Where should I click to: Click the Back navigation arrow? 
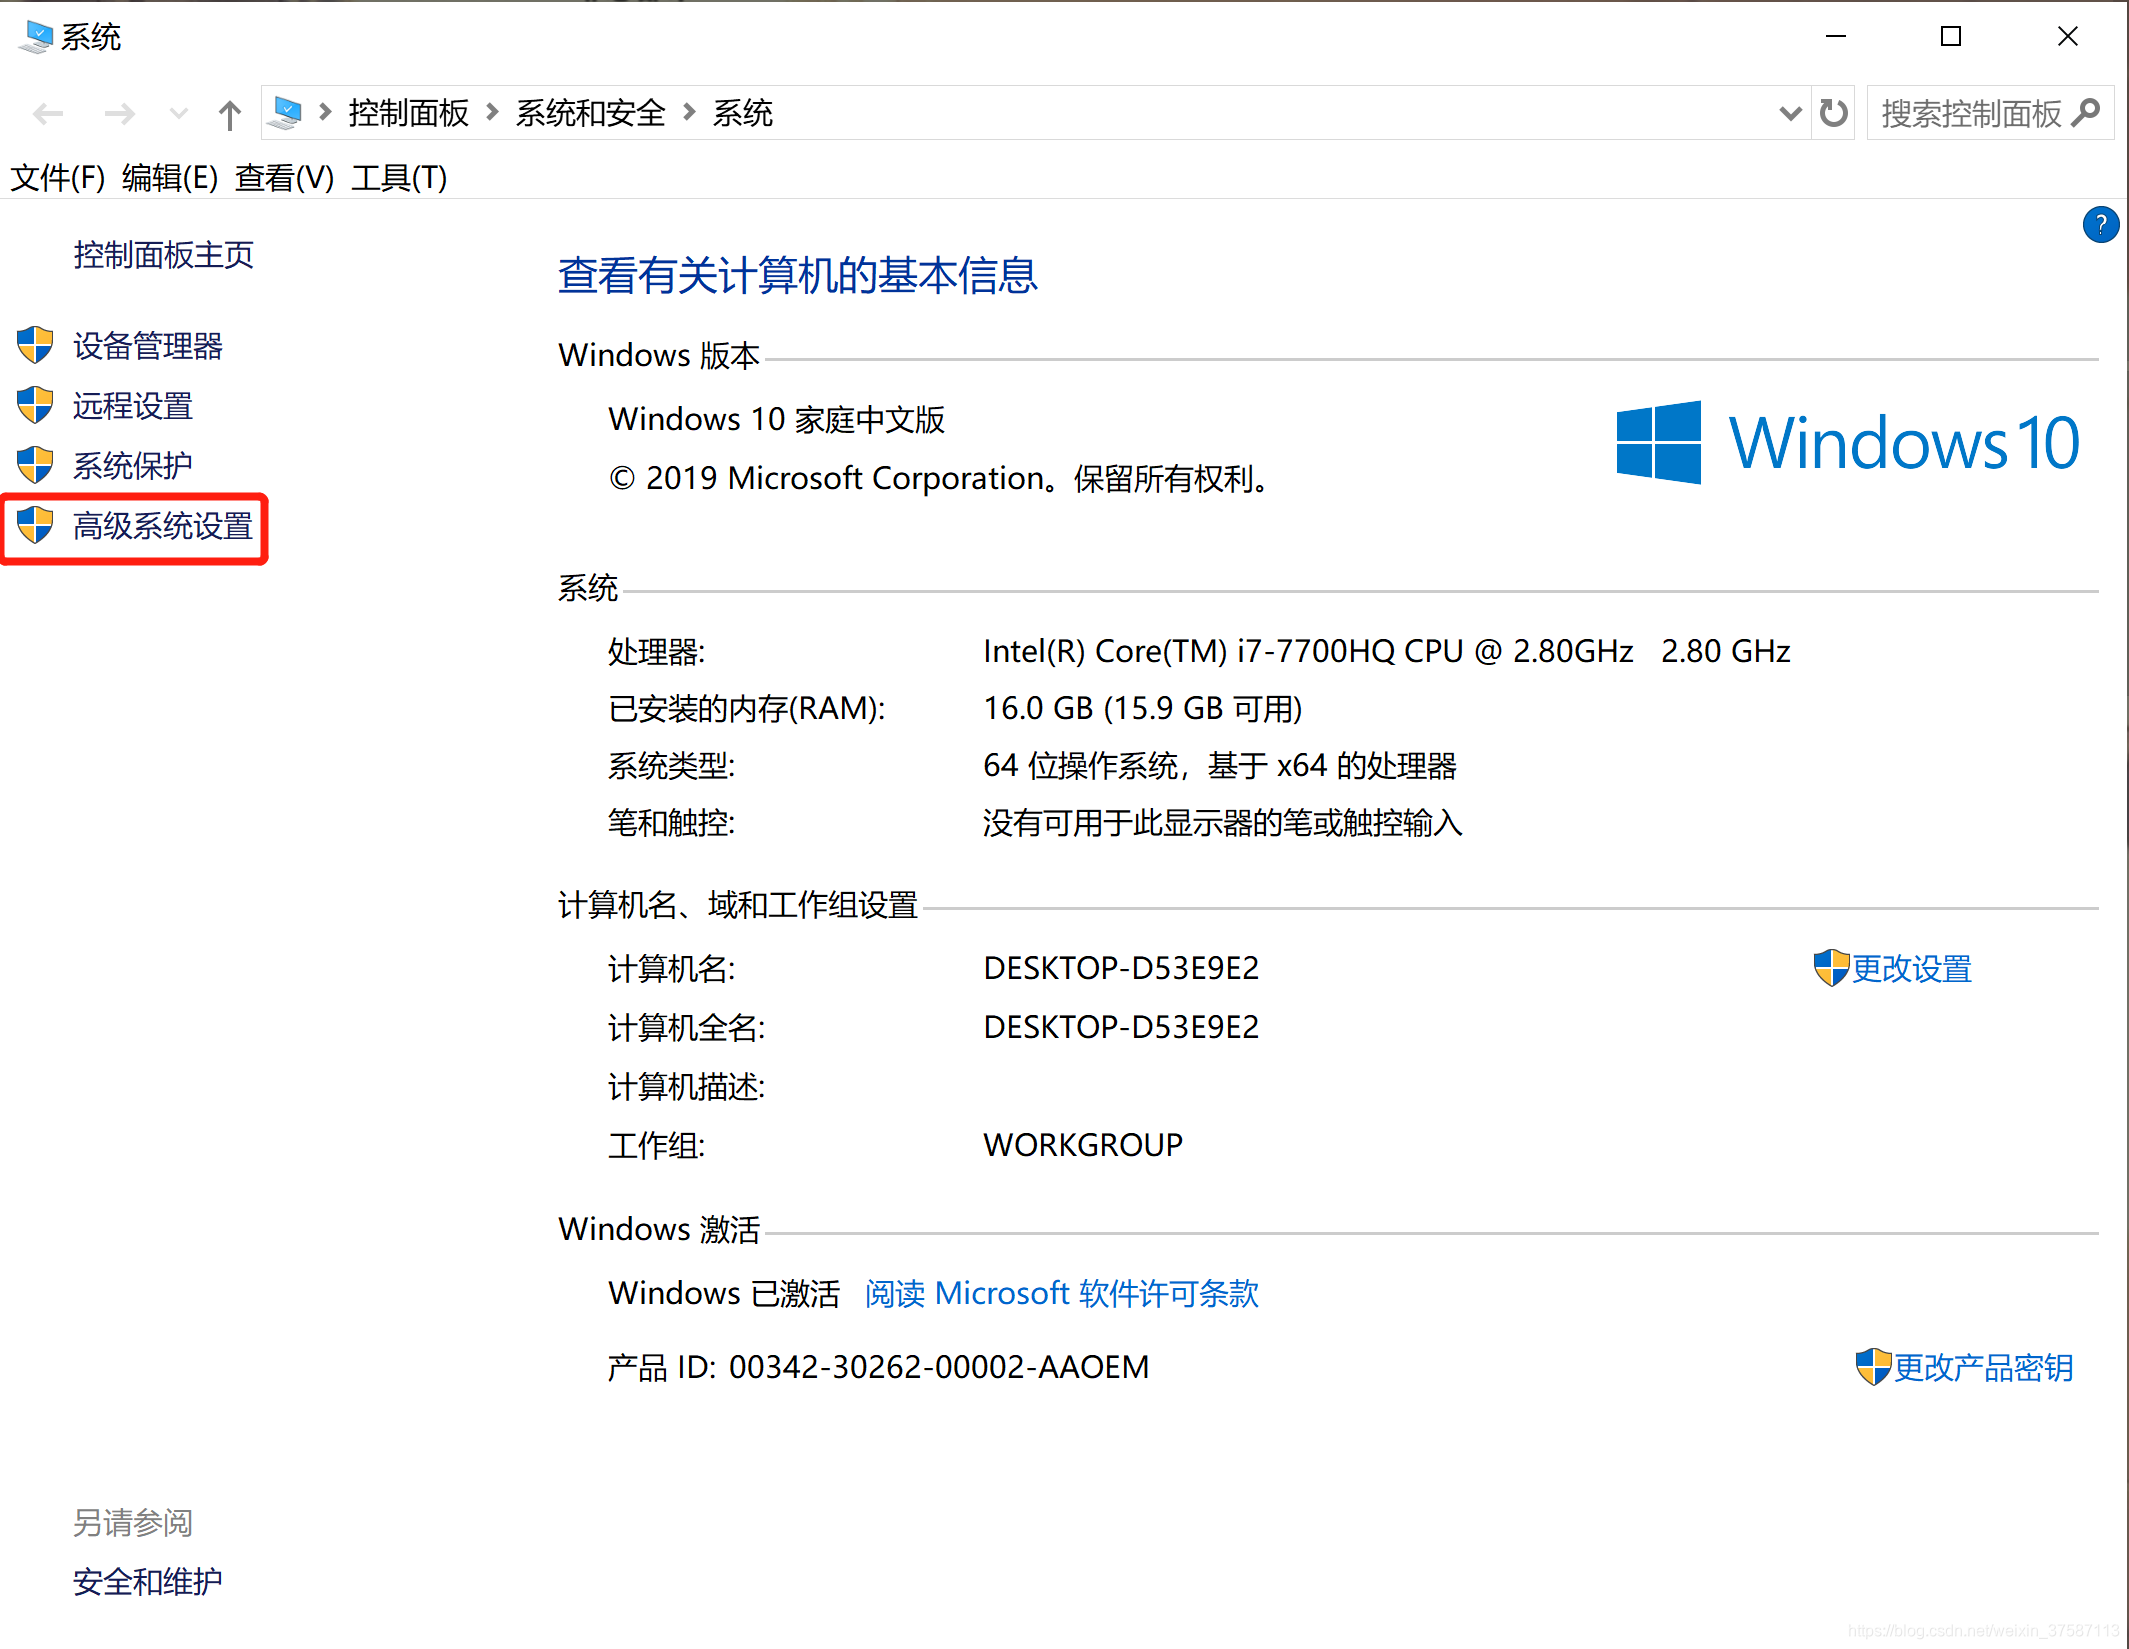[48, 114]
